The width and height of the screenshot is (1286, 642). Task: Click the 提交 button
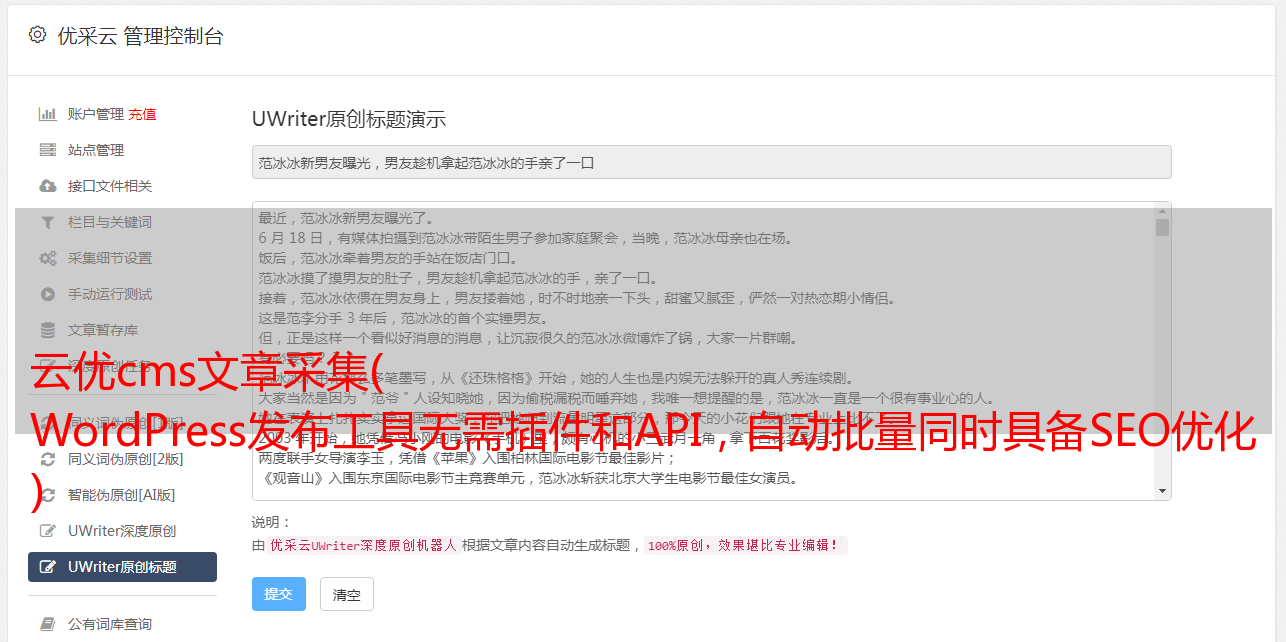tap(278, 594)
